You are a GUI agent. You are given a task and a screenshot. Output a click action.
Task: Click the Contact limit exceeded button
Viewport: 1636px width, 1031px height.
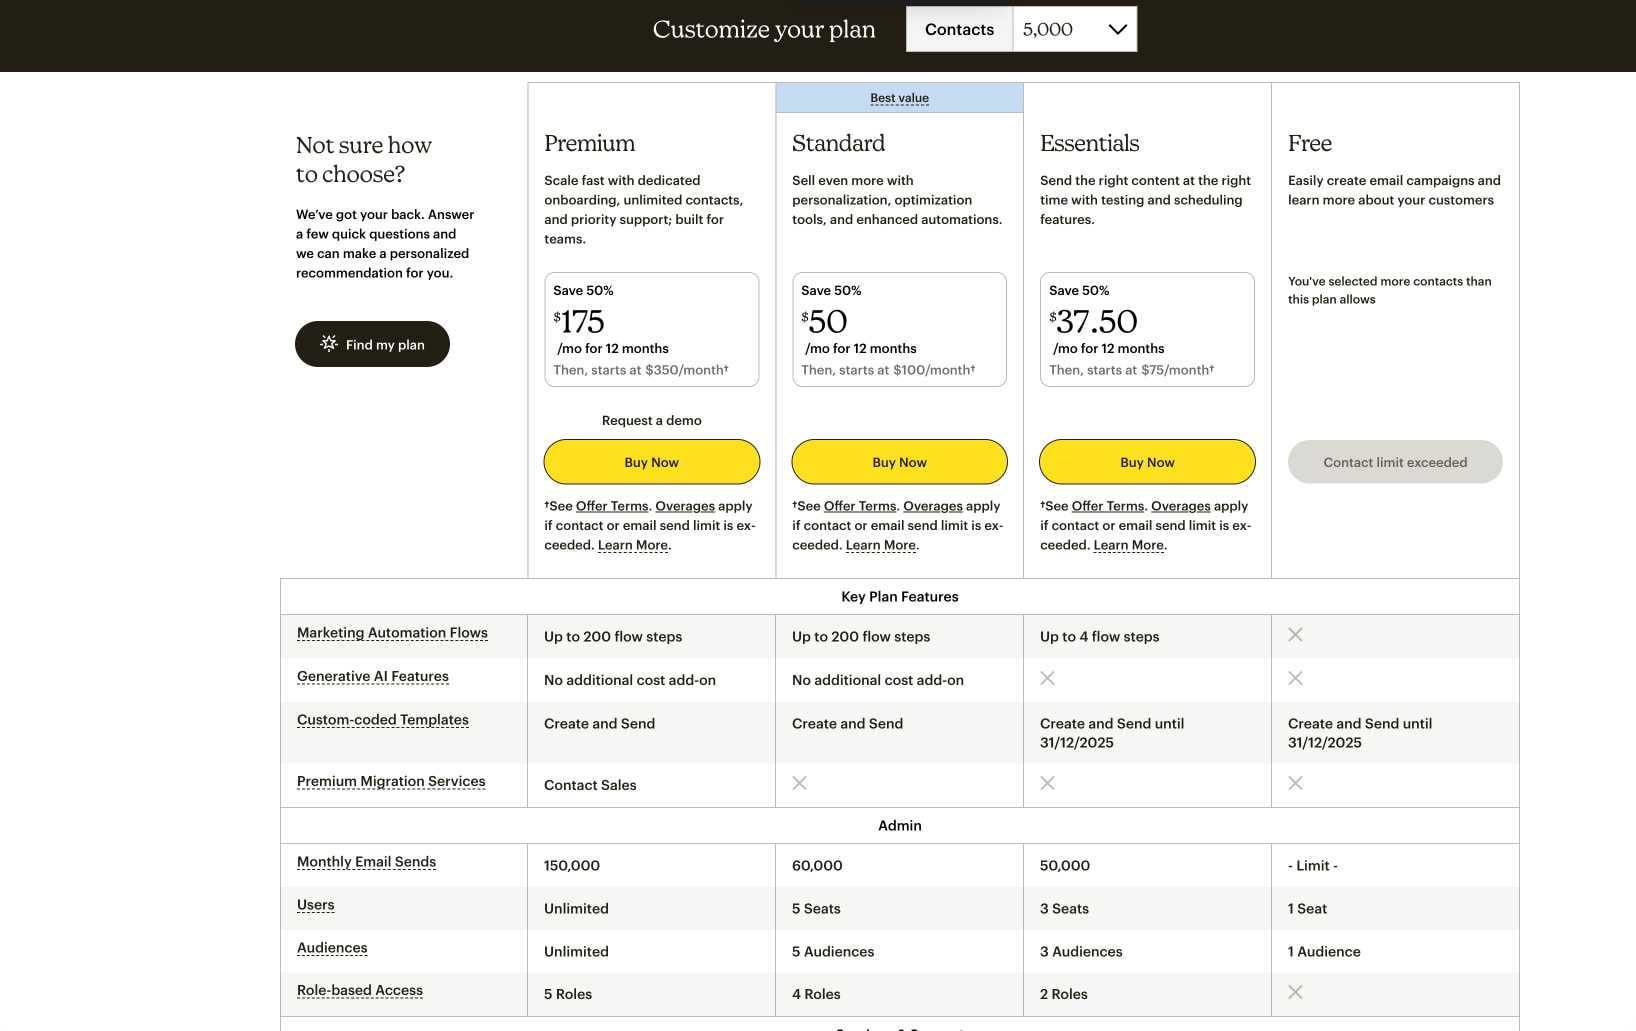(1395, 462)
